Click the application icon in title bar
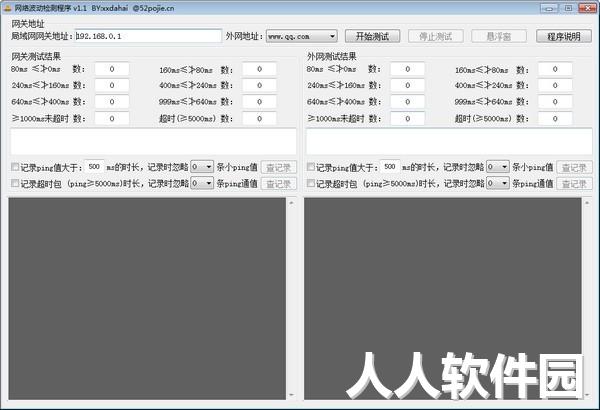This screenshot has width=600, height=410. point(8,8)
